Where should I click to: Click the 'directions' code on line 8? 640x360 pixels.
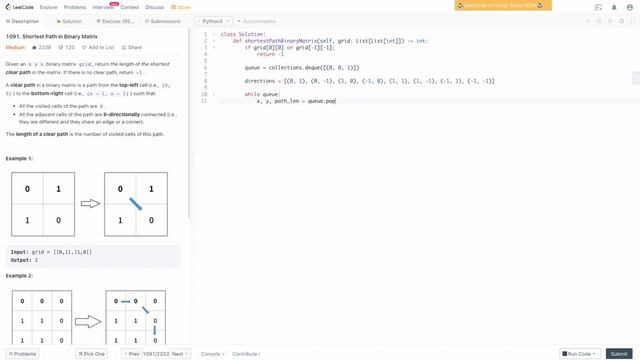260,81
